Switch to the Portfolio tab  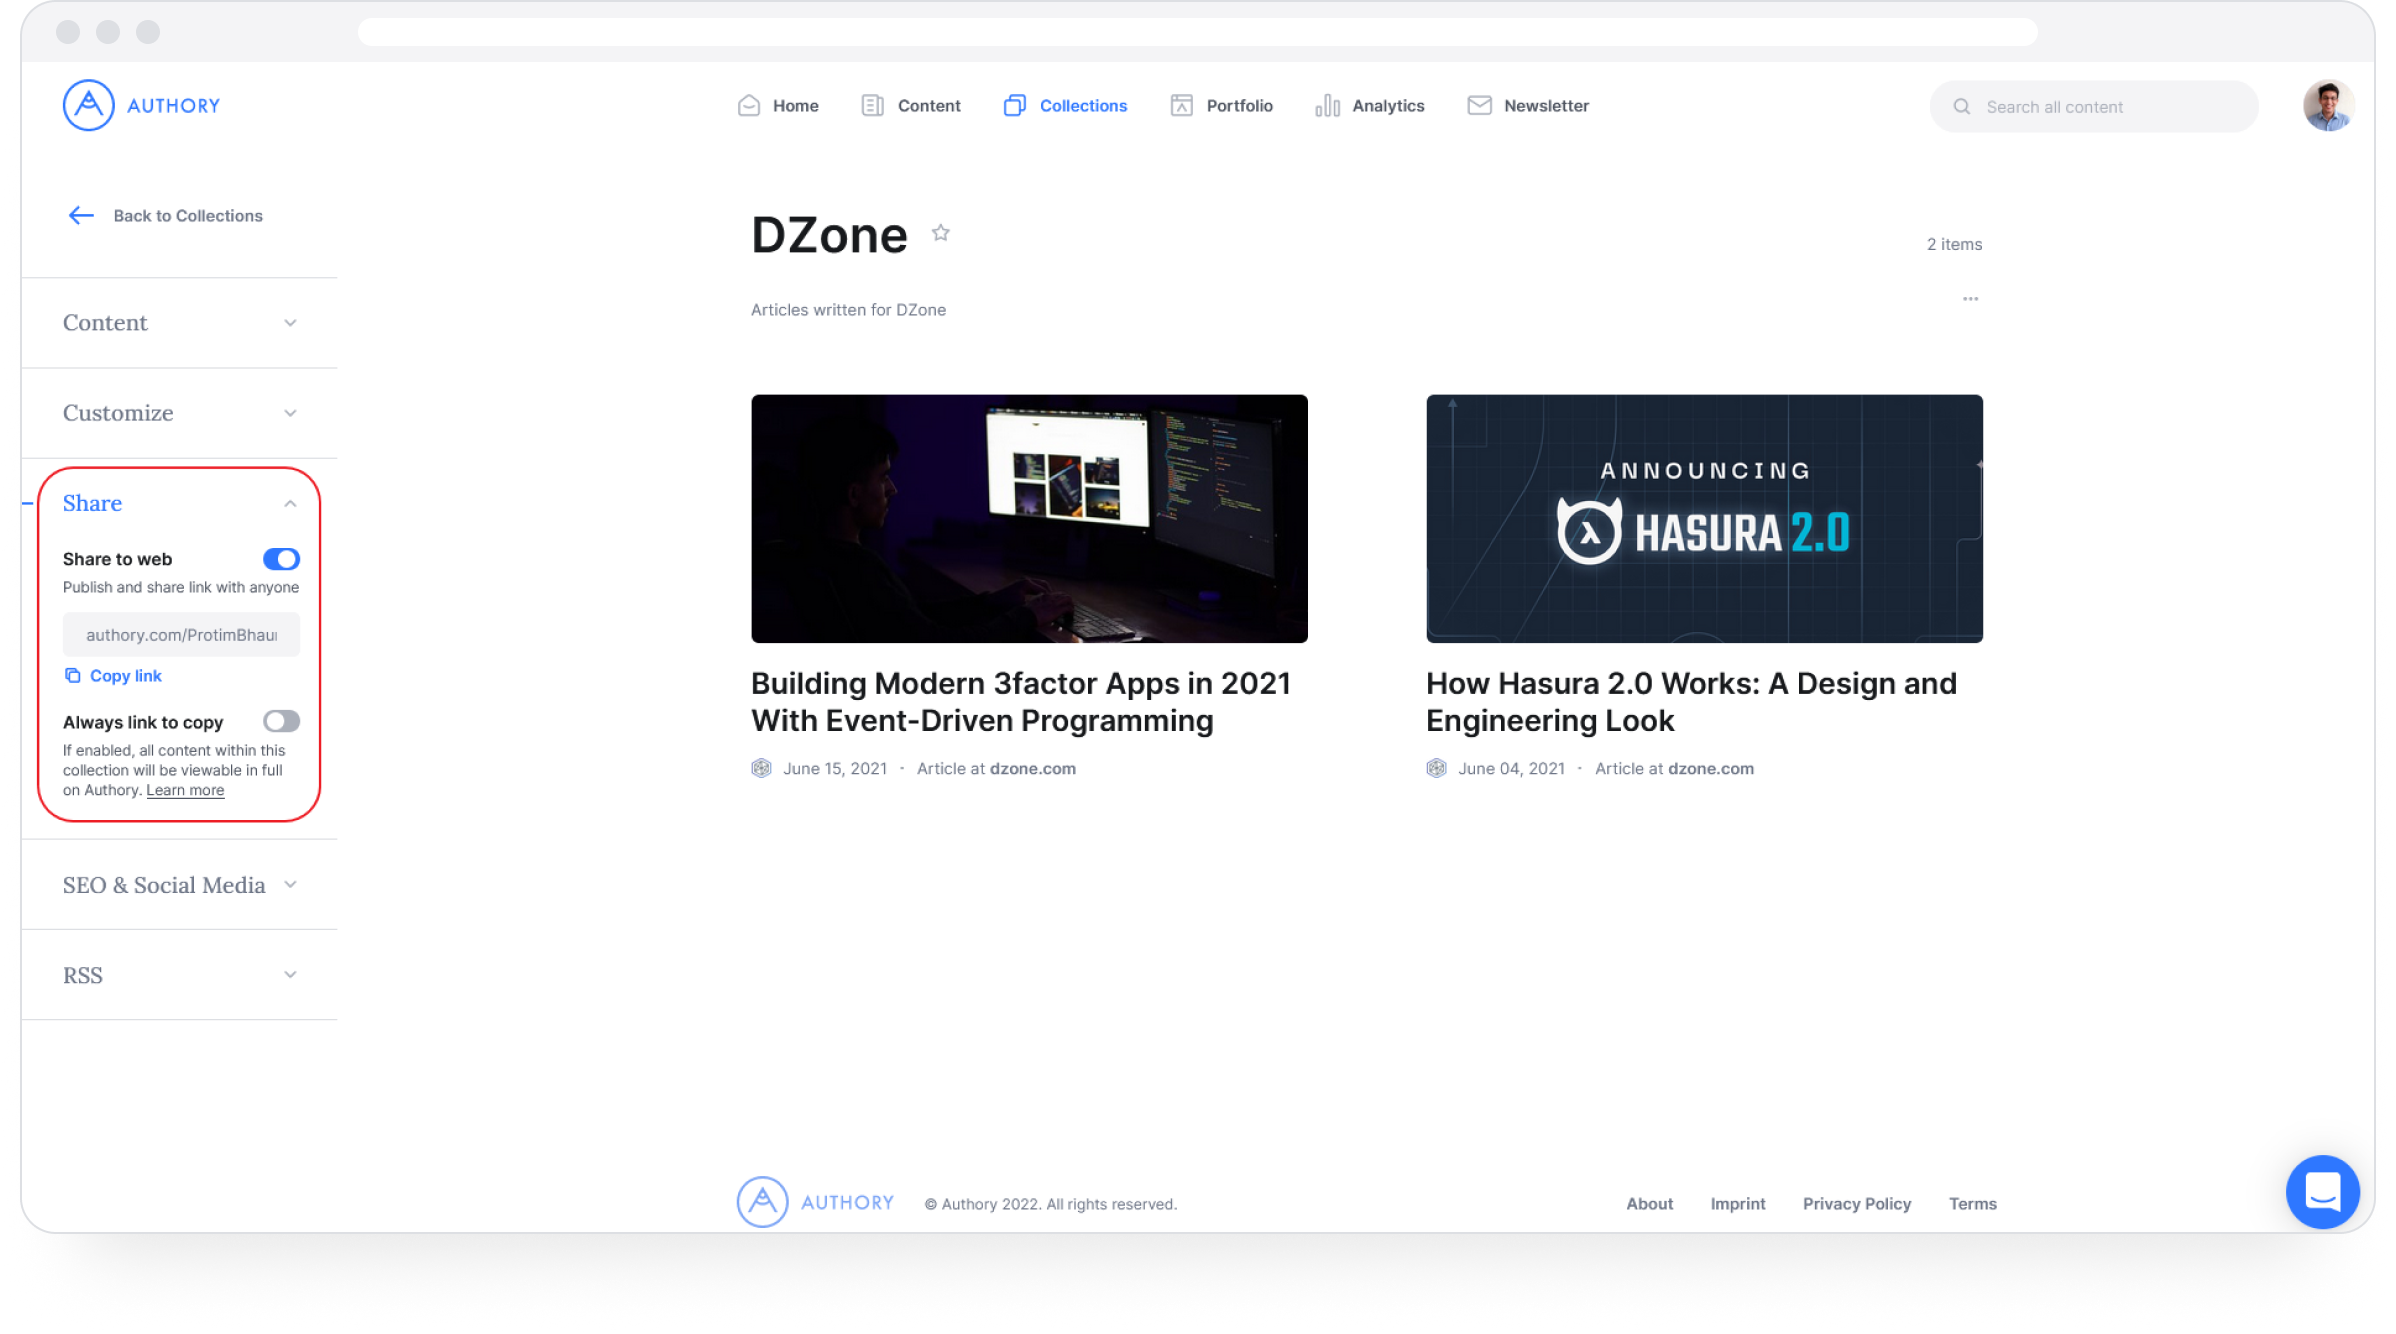(1221, 105)
